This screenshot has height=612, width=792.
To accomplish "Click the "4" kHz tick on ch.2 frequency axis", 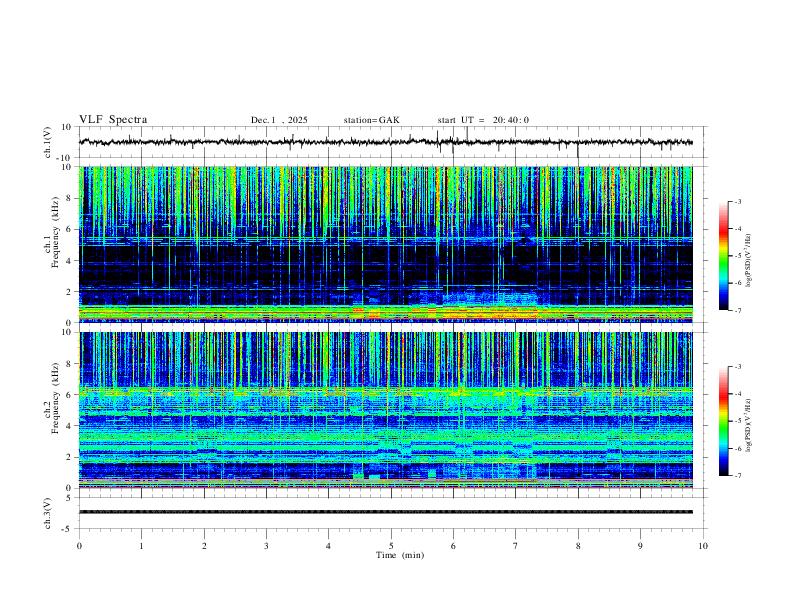I will pyautogui.click(x=70, y=426).
